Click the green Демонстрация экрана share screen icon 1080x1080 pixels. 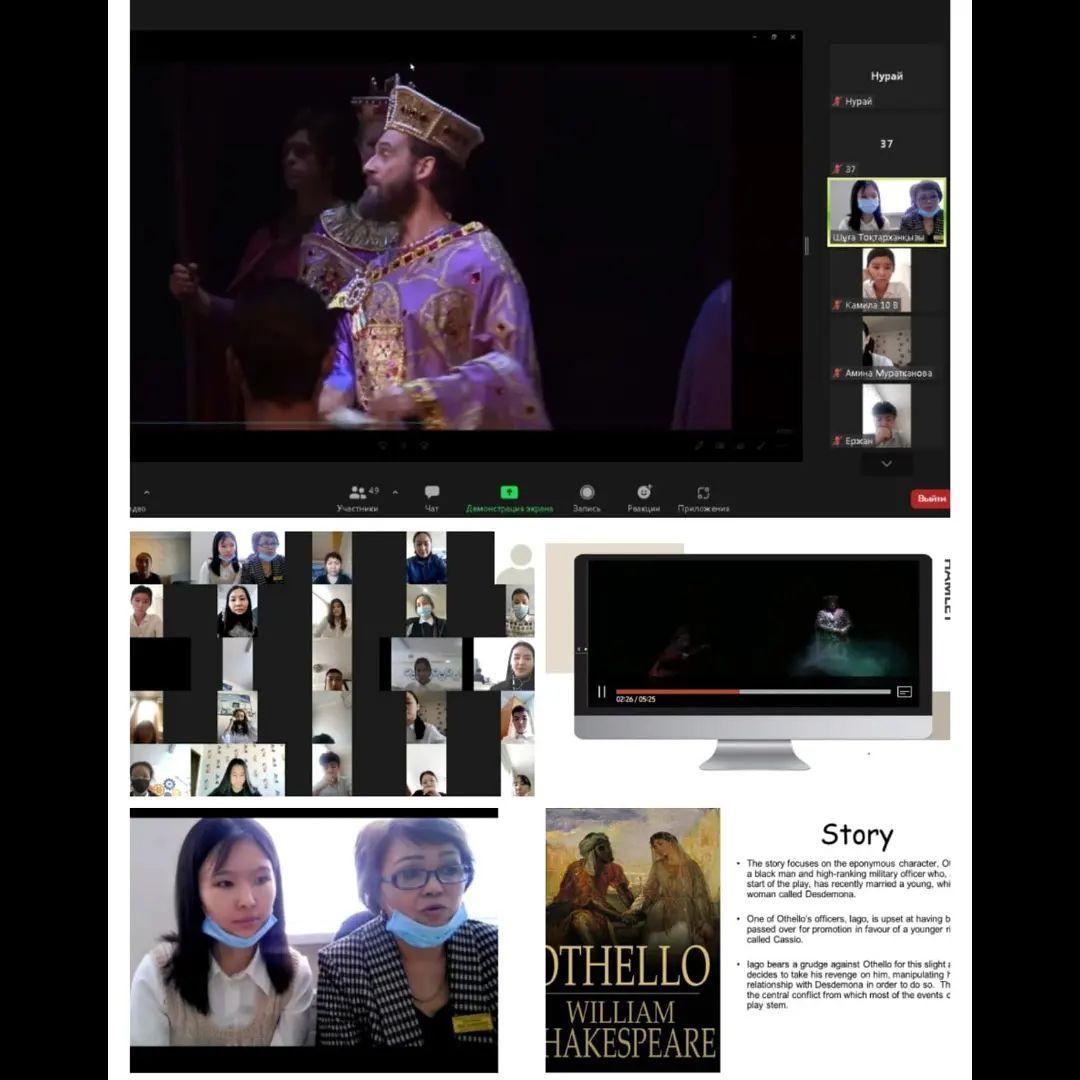point(509,492)
